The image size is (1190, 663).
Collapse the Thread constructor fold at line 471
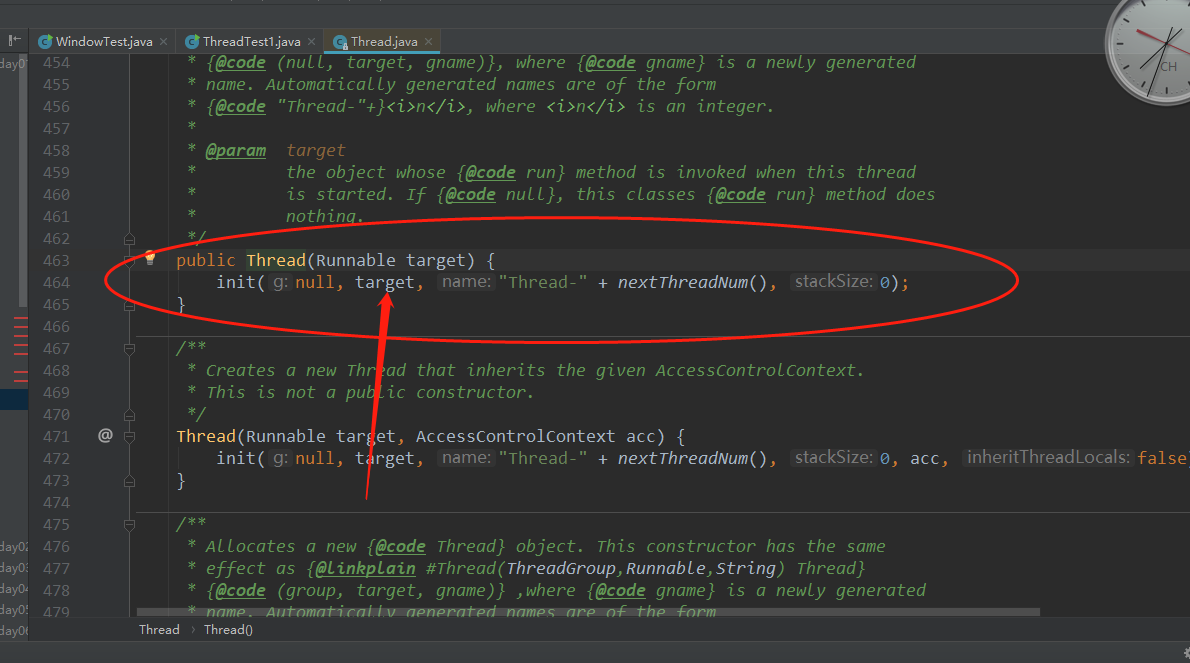pyautogui.click(x=129, y=437)
